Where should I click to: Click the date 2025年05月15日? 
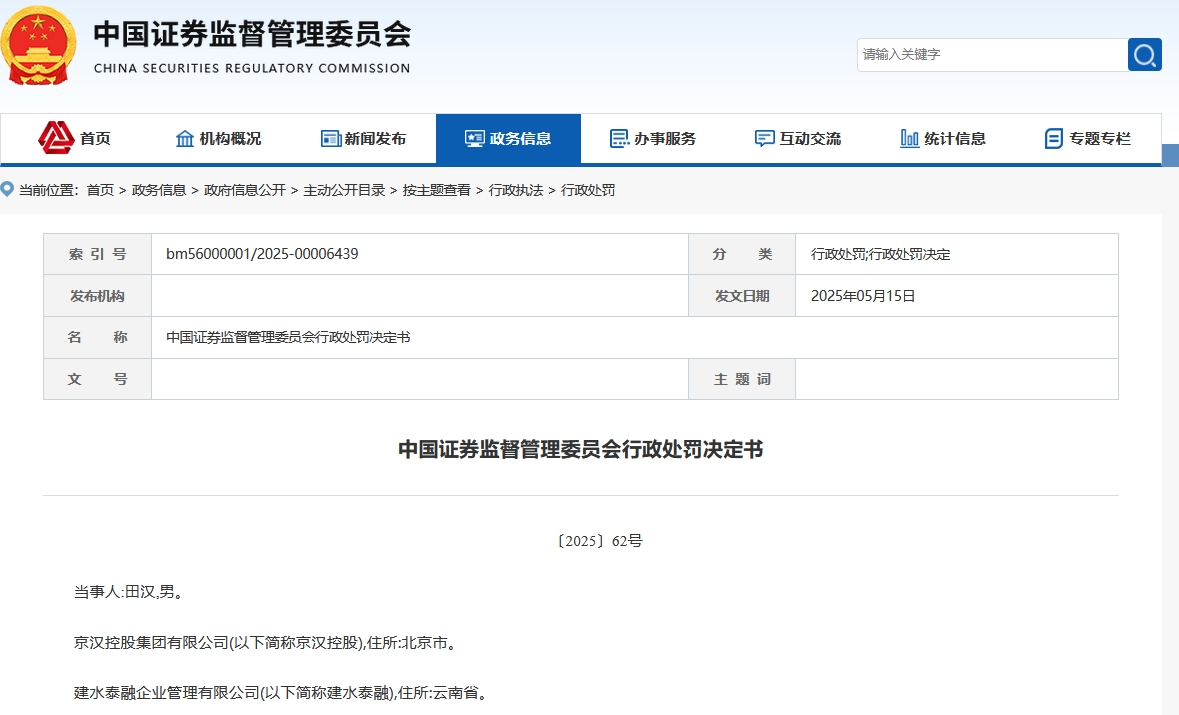click(x=863, y=296)
